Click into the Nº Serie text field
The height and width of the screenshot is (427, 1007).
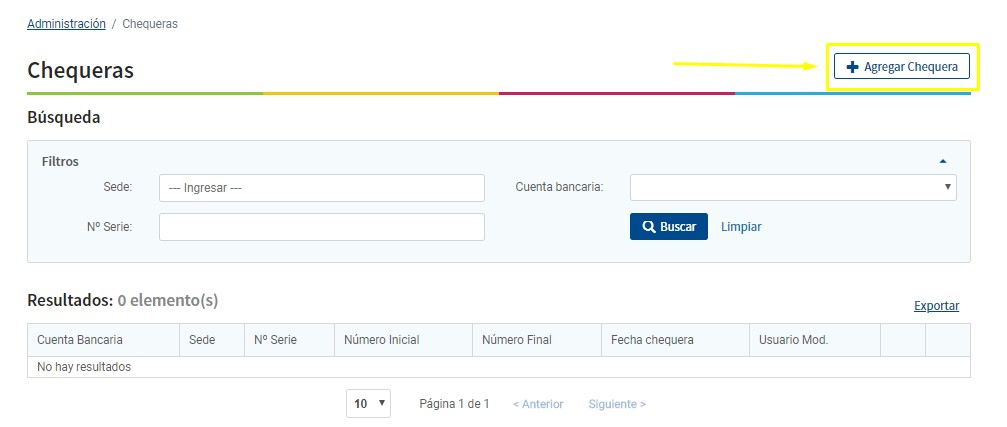[321, 227]
